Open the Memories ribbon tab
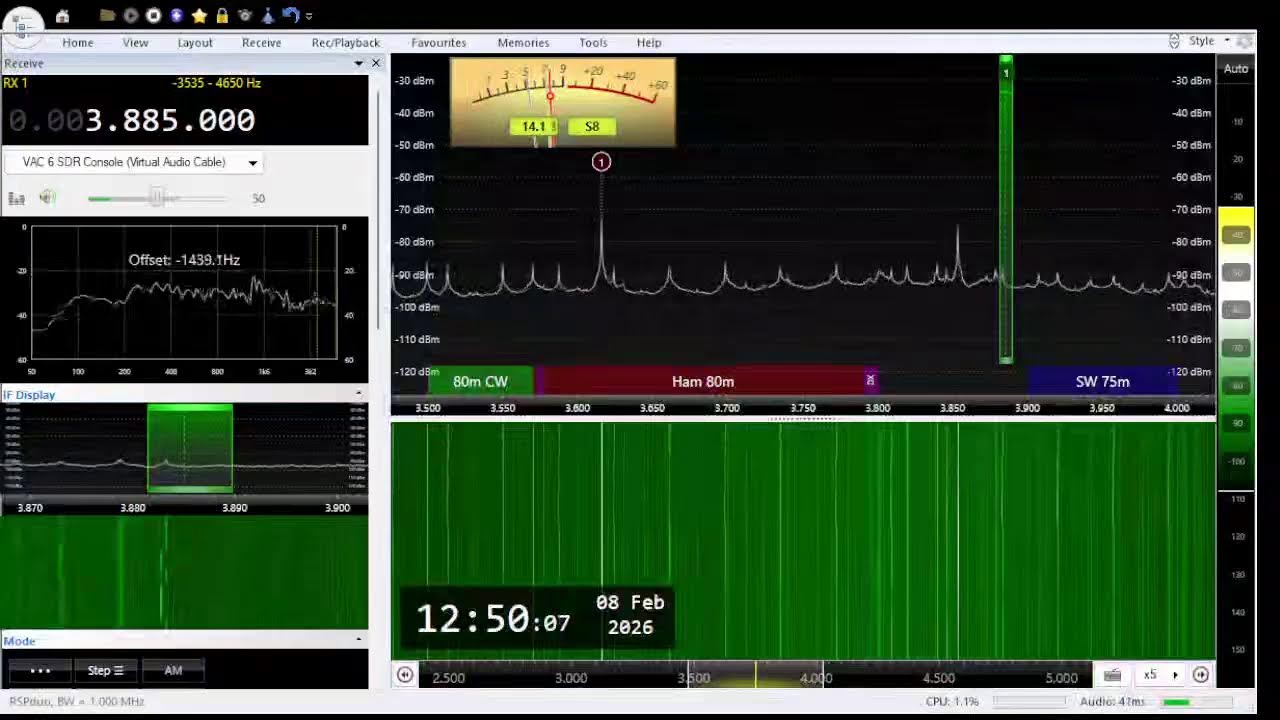This screenshot has height=720, width=1280. pyautogui.click(x=523, y=43)
